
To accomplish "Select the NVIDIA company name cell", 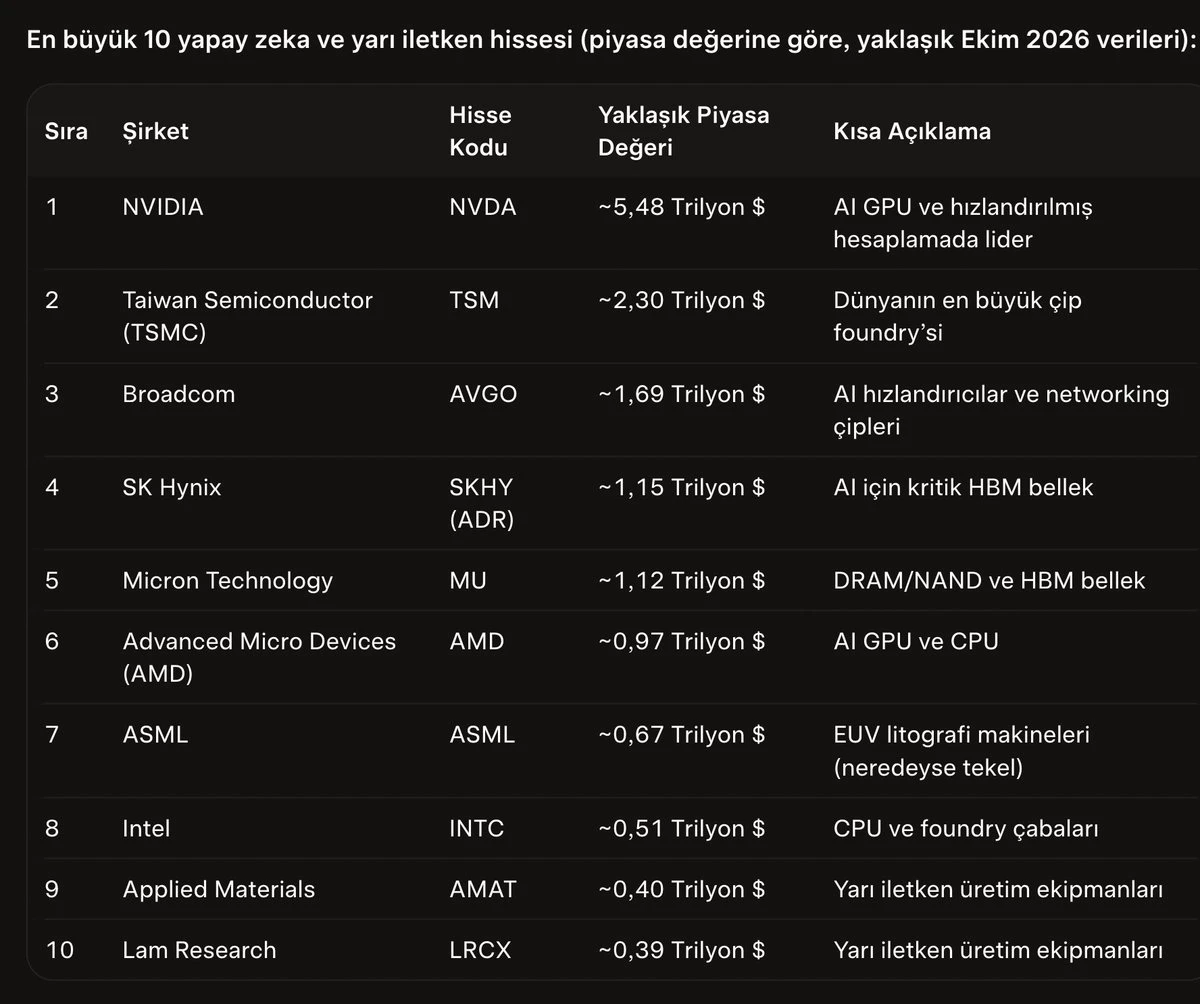I will [163, 207].
